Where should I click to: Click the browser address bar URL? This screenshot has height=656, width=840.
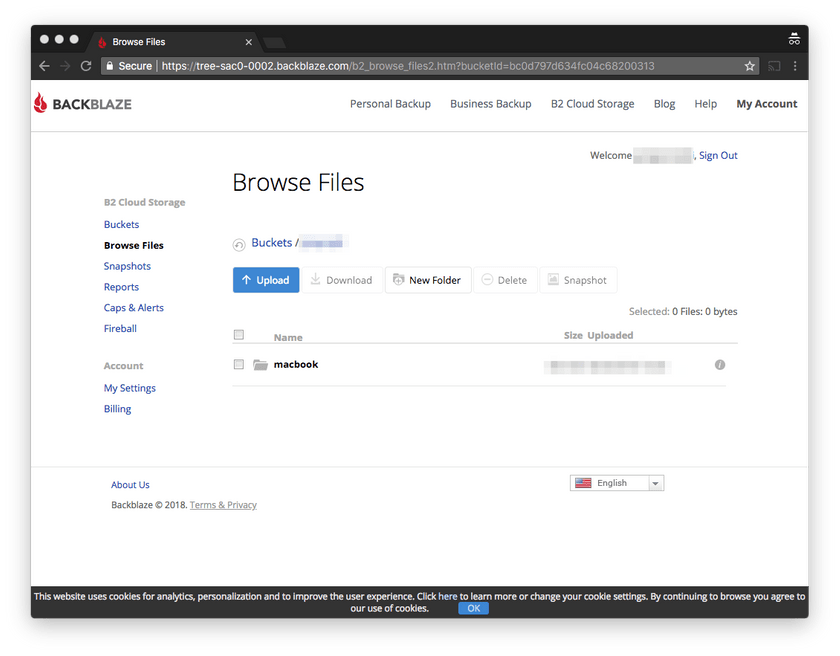(x=408, y=66)
